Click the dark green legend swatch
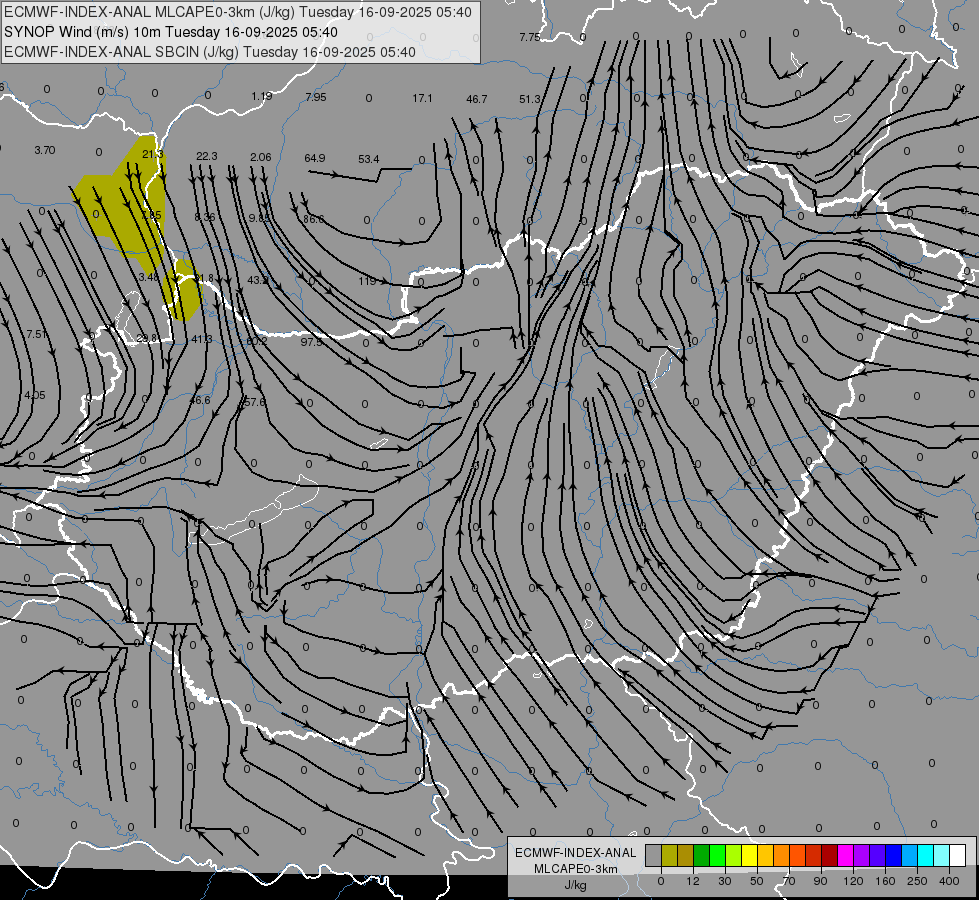The width and height of the screenshot is (979, 900). point(701,855)
